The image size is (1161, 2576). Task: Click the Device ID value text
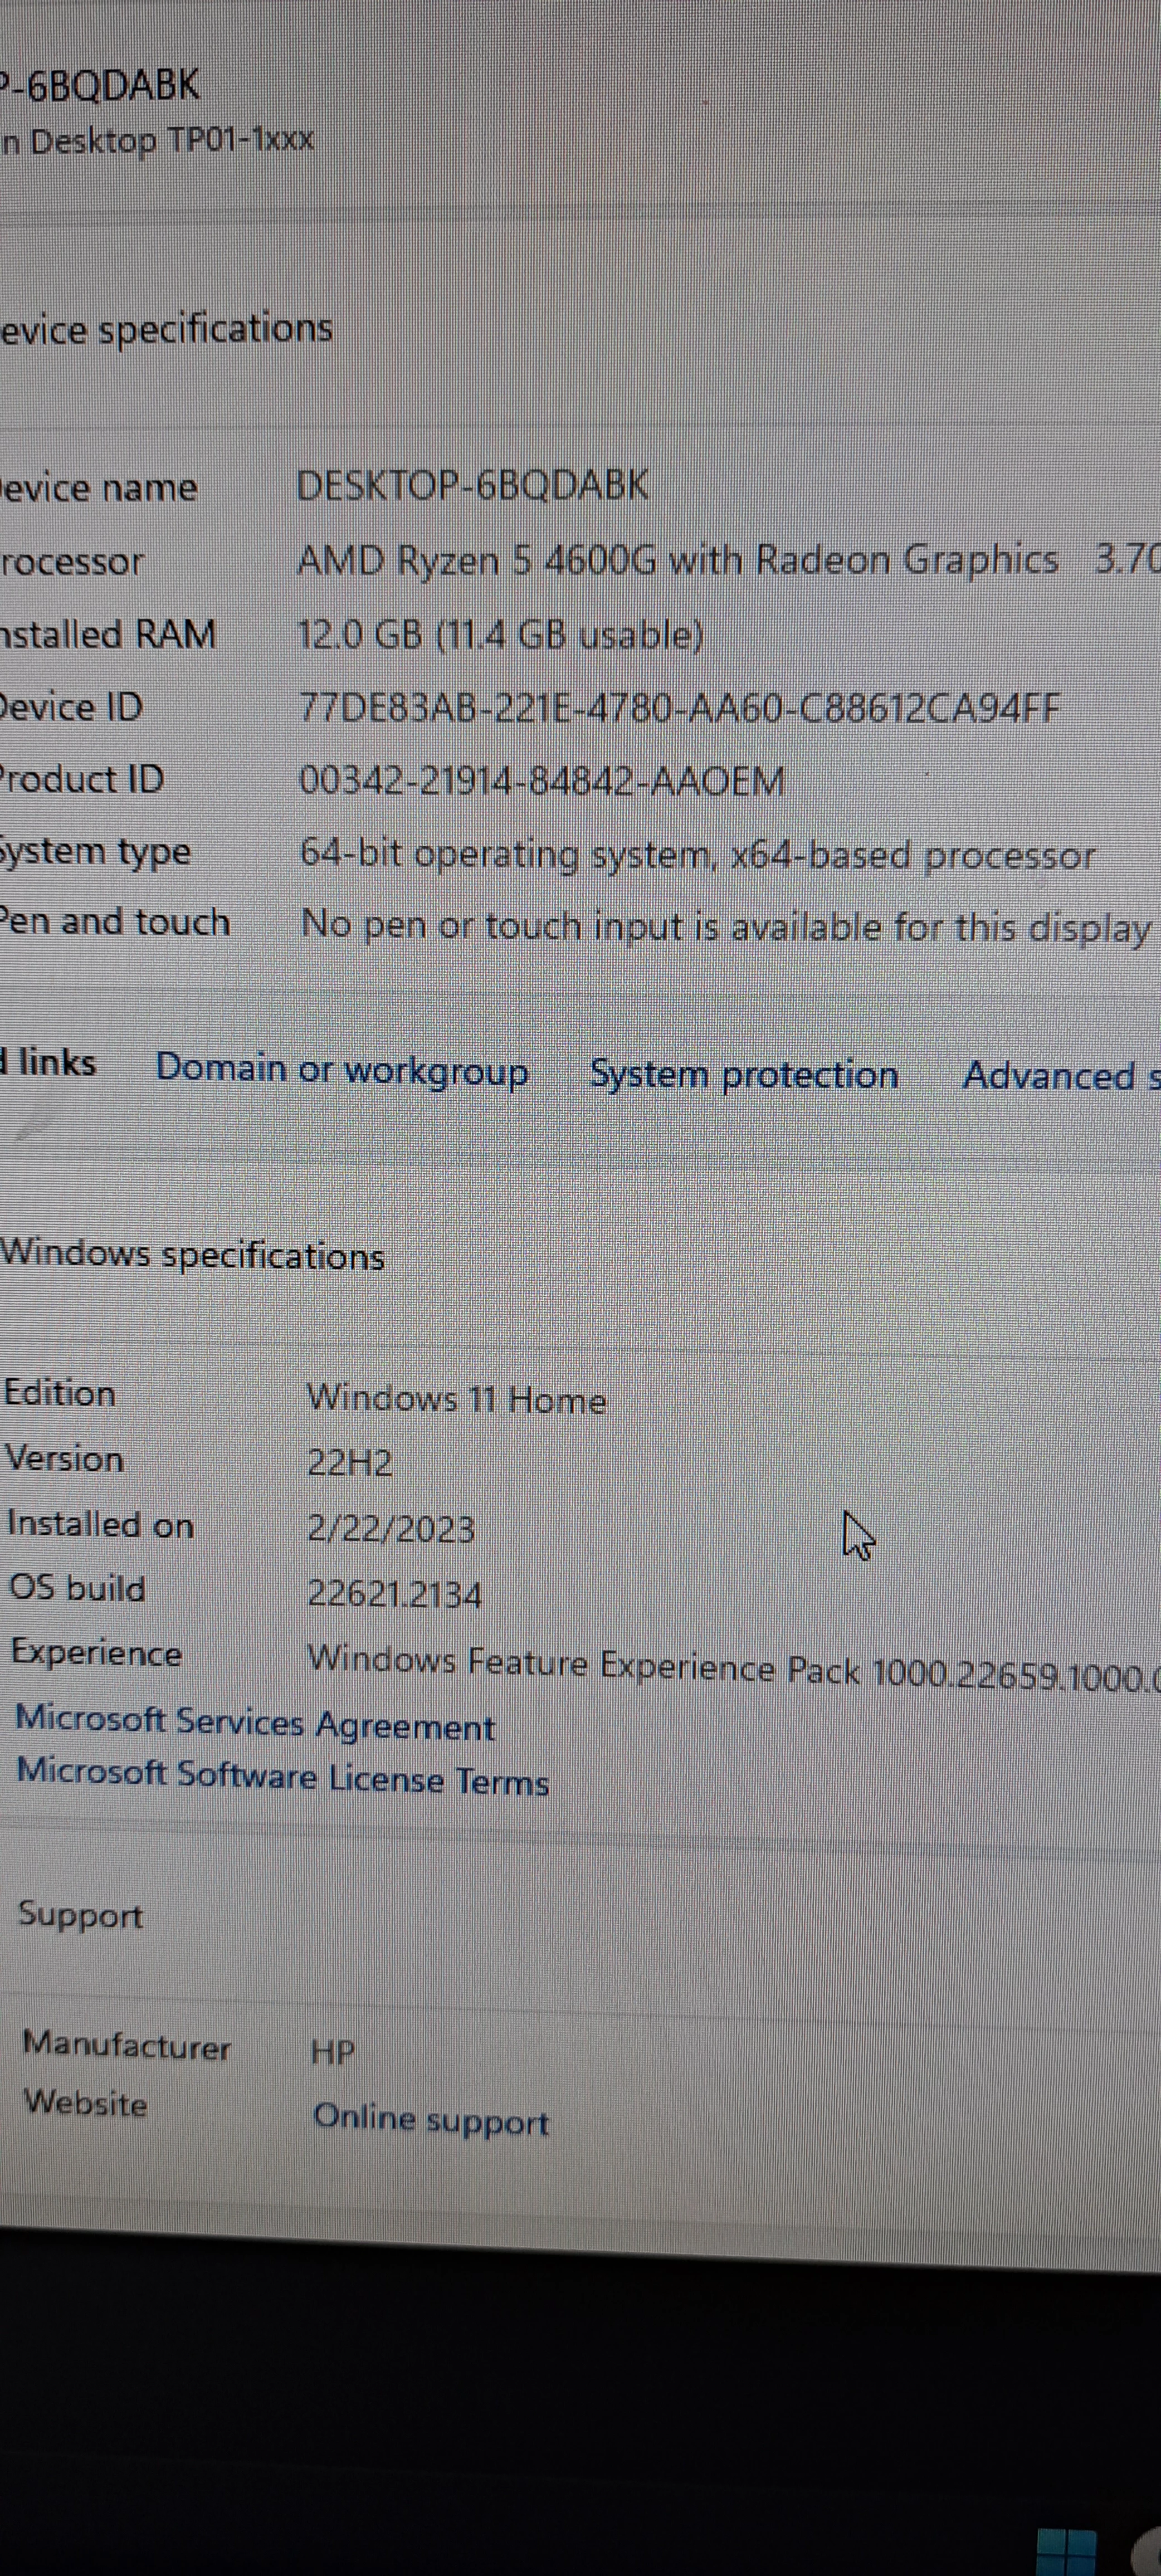pyautogui.click(x=678, y=708)
